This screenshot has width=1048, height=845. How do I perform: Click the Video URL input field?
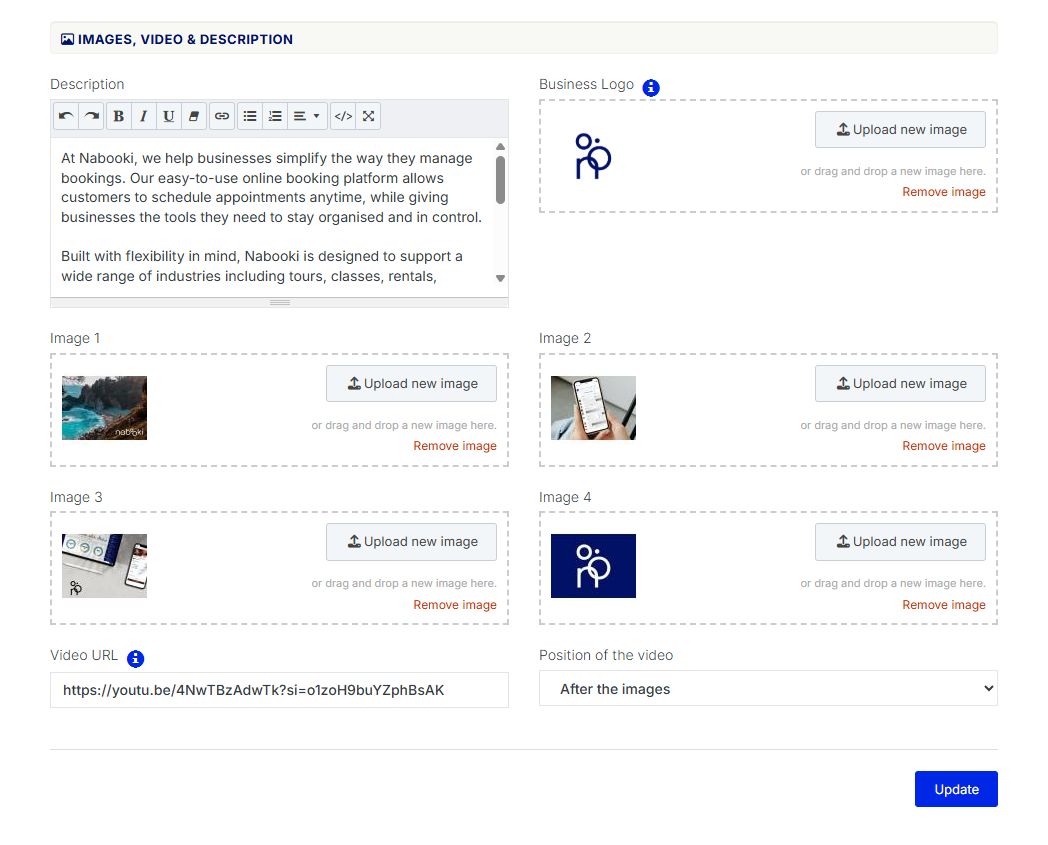(x=279, y=690)
